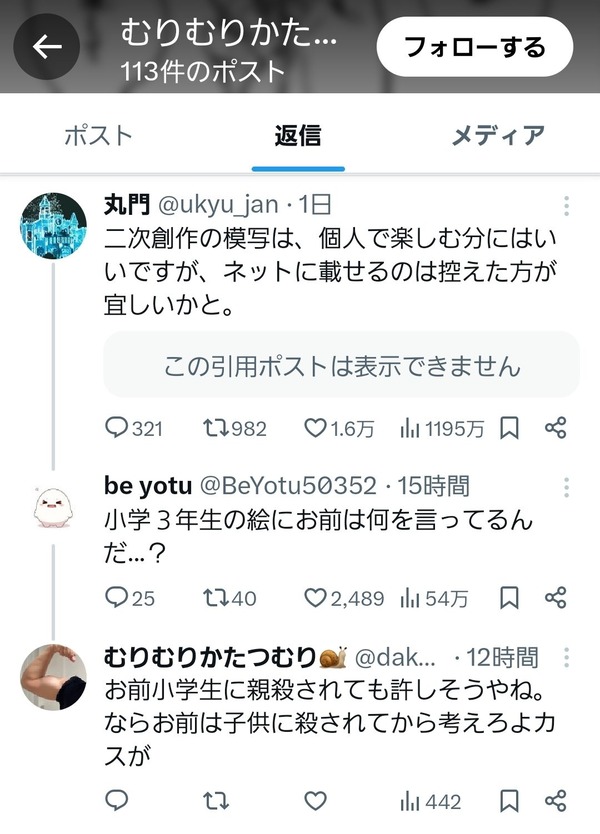Open more options for be yotu's post

[566, 487]
